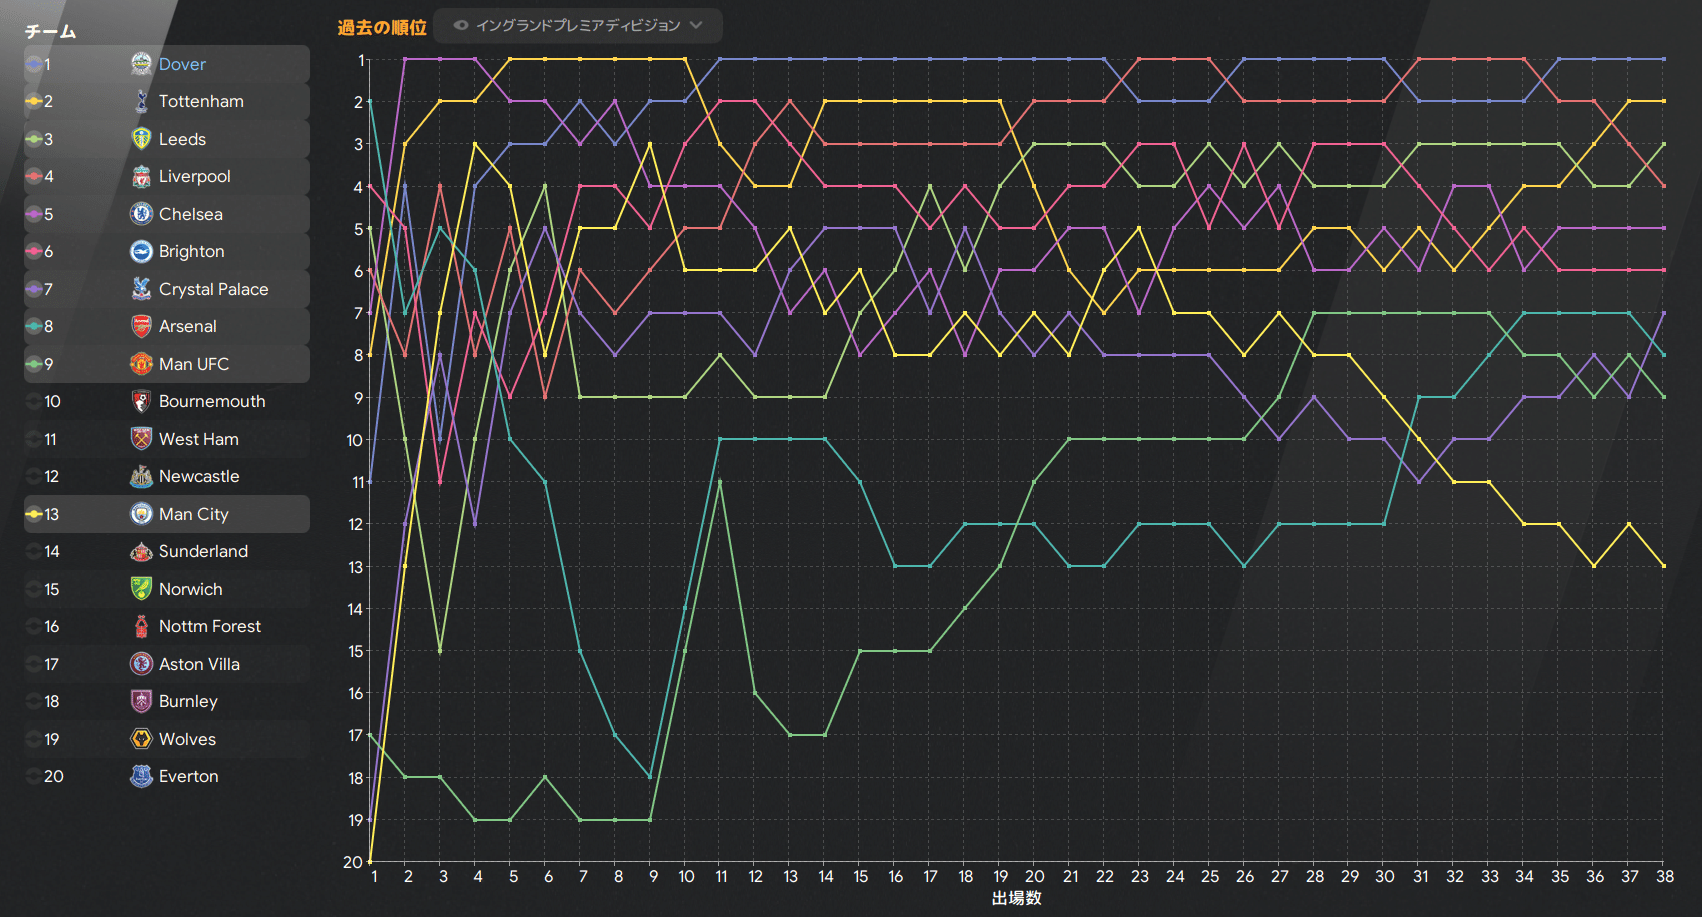Click the Everton club badge

click(141, 776)
